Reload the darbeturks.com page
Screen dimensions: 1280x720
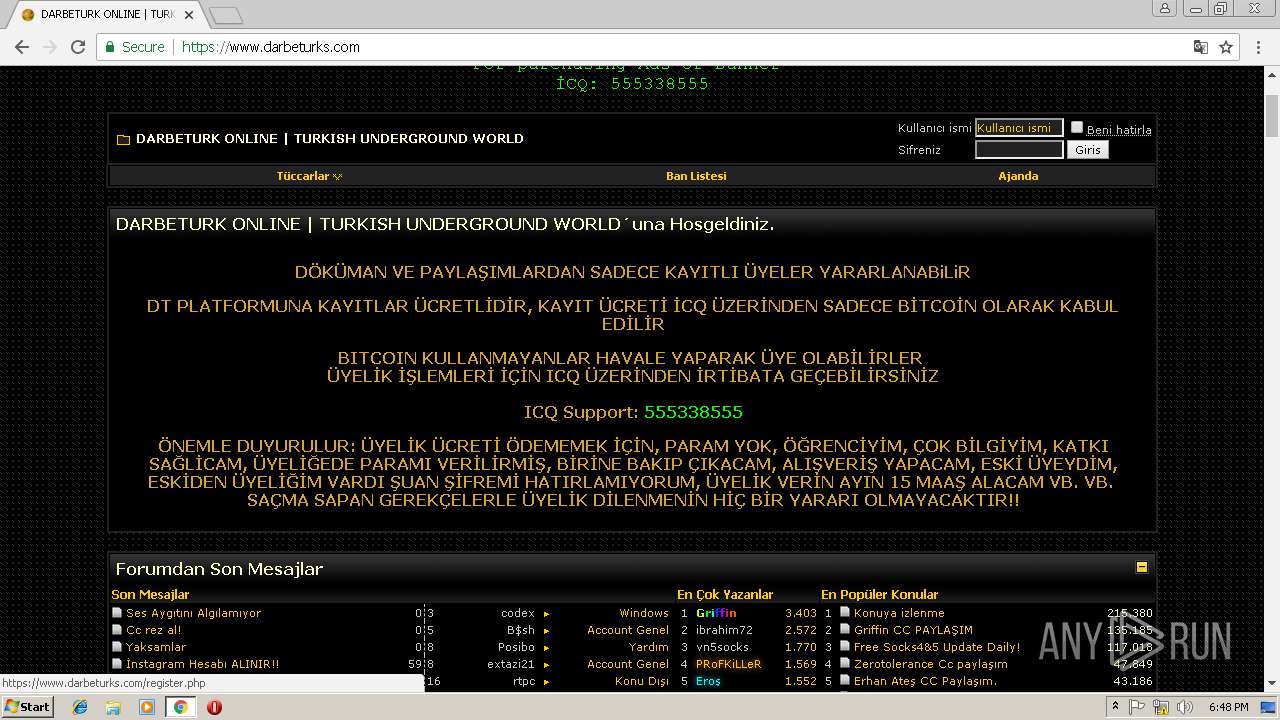tap(78, 47)
